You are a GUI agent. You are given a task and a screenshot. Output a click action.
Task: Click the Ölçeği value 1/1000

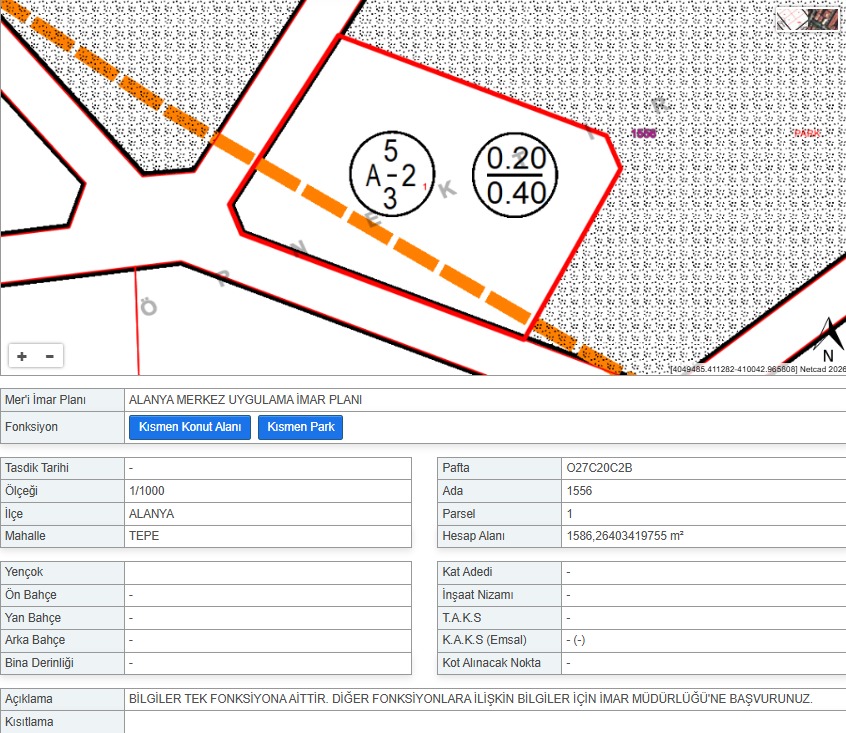(x=147, y=491)
